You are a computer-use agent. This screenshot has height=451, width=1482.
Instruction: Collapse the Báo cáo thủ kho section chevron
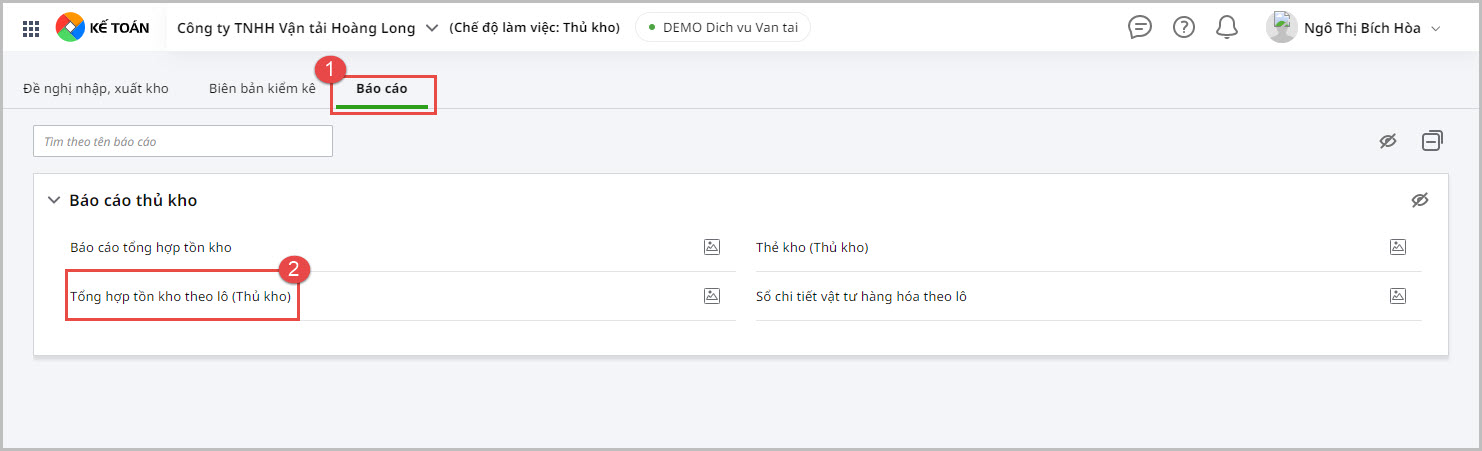point(54,200)
